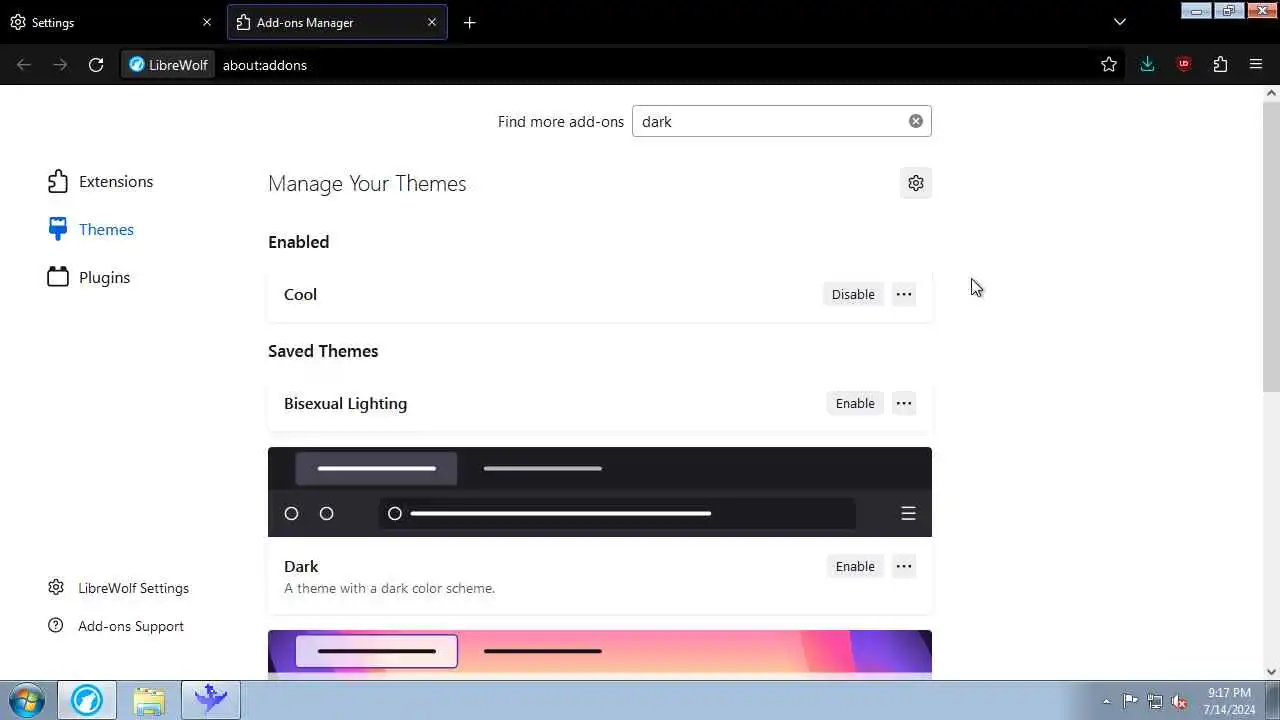Open more options for Dark theme
The width and height of the screenshot is (1280, 720).
(904, 566)
